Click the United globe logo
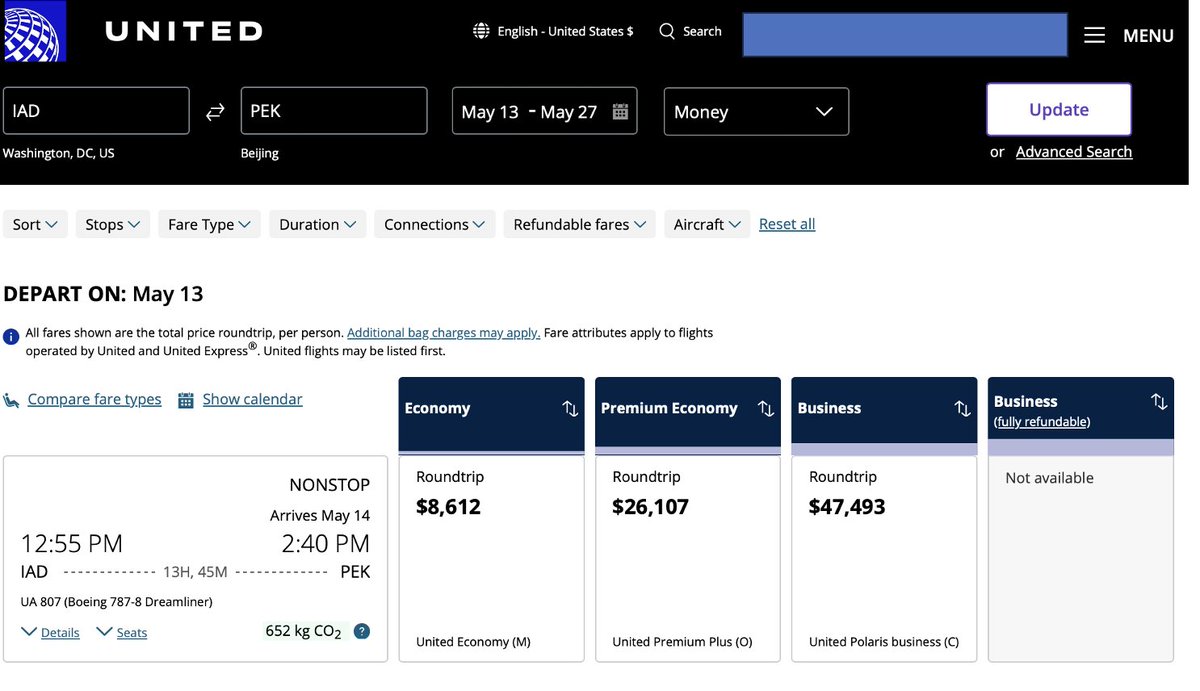1200x691 pixels. tap(34, 31)
